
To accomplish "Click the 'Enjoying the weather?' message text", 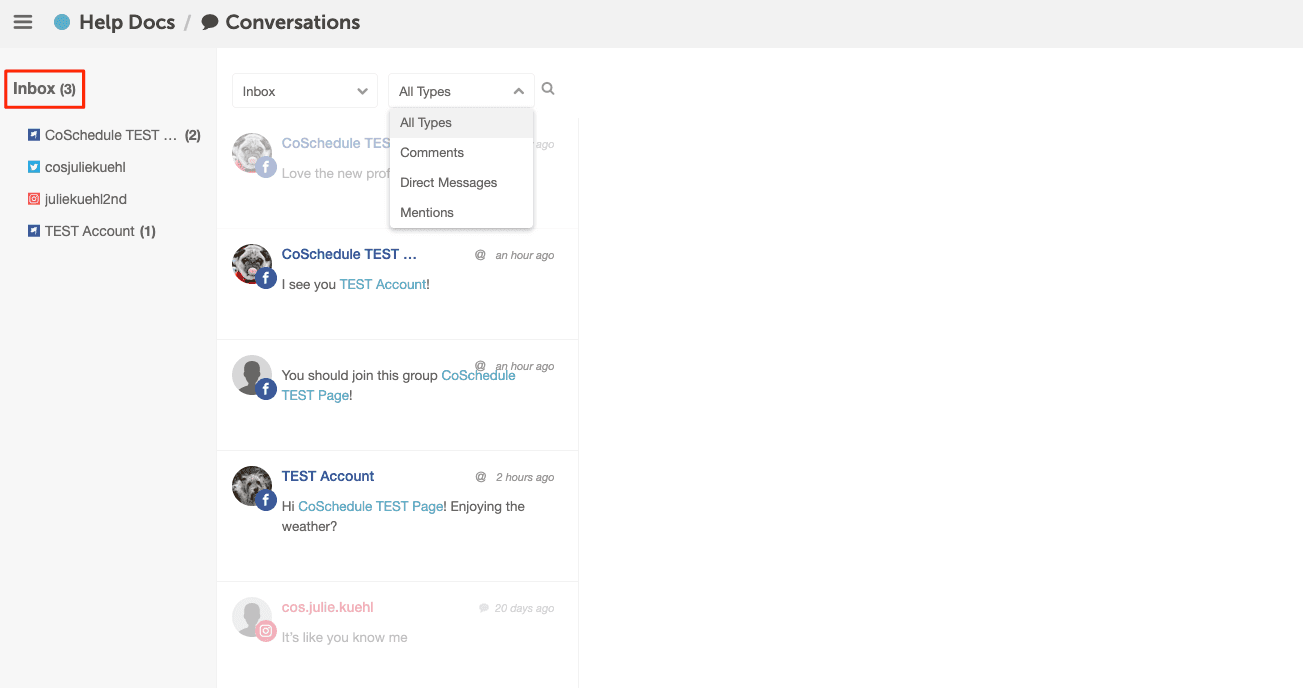I will (x=403, y=517).
